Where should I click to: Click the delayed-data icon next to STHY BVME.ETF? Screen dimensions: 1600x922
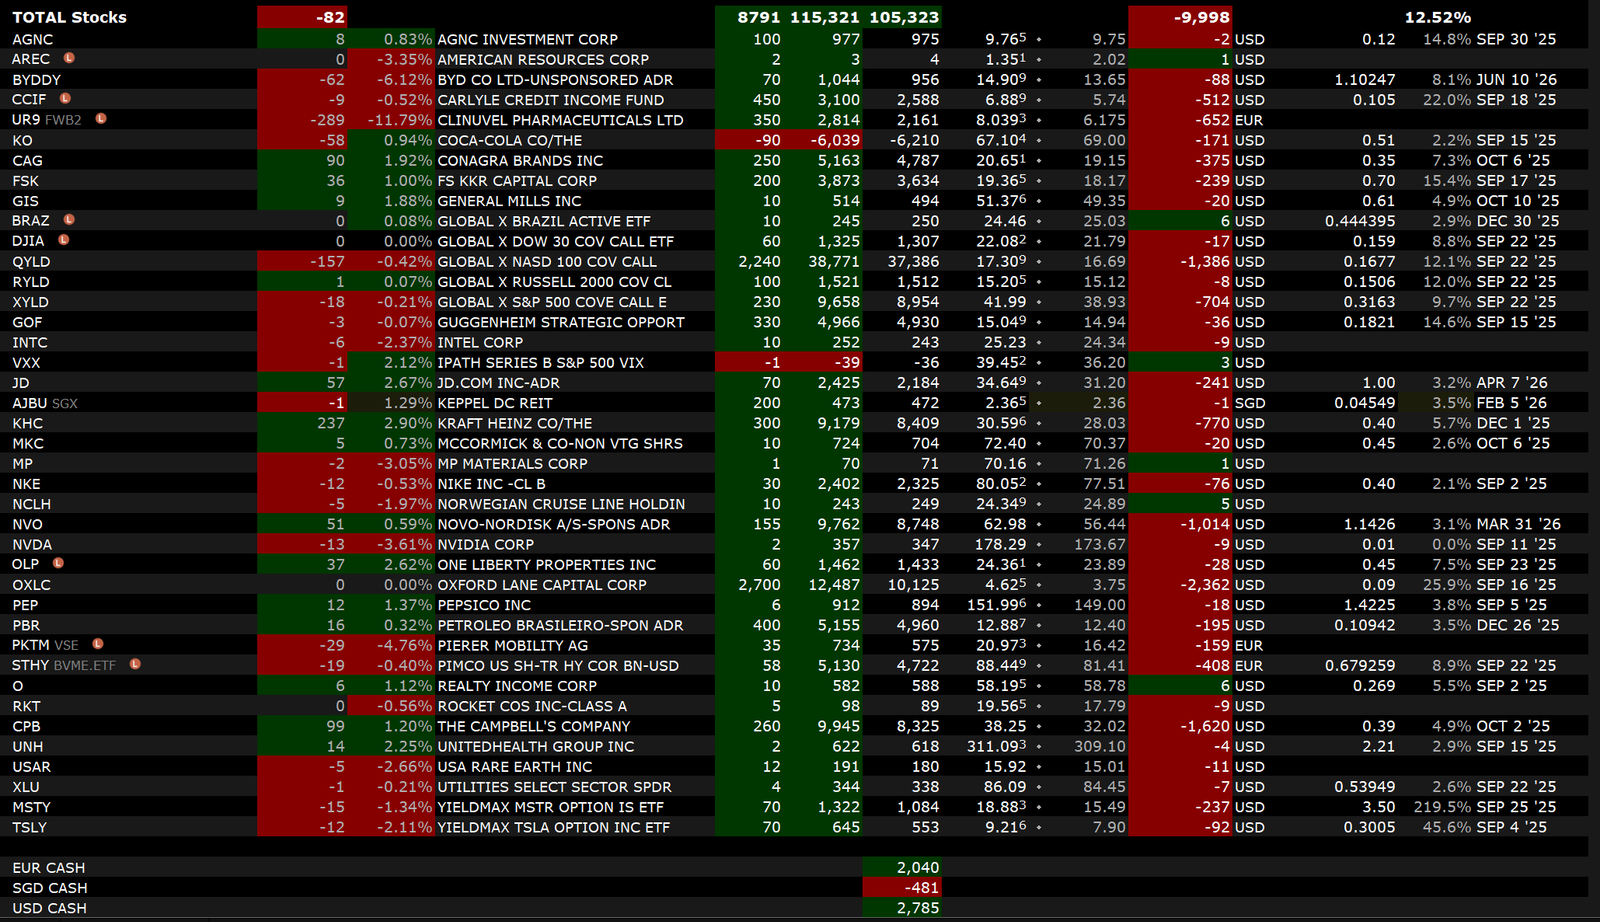135,665
